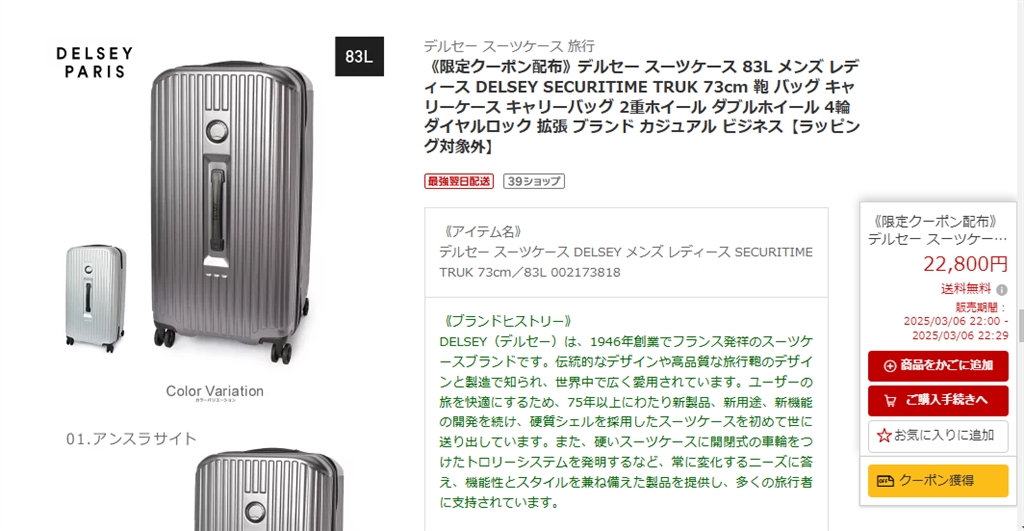The height and width of the screenshot is (531, 1024).
Task: Open the デルセー スーツケース 旅行 category link
Action: click(x=509, y=46)
